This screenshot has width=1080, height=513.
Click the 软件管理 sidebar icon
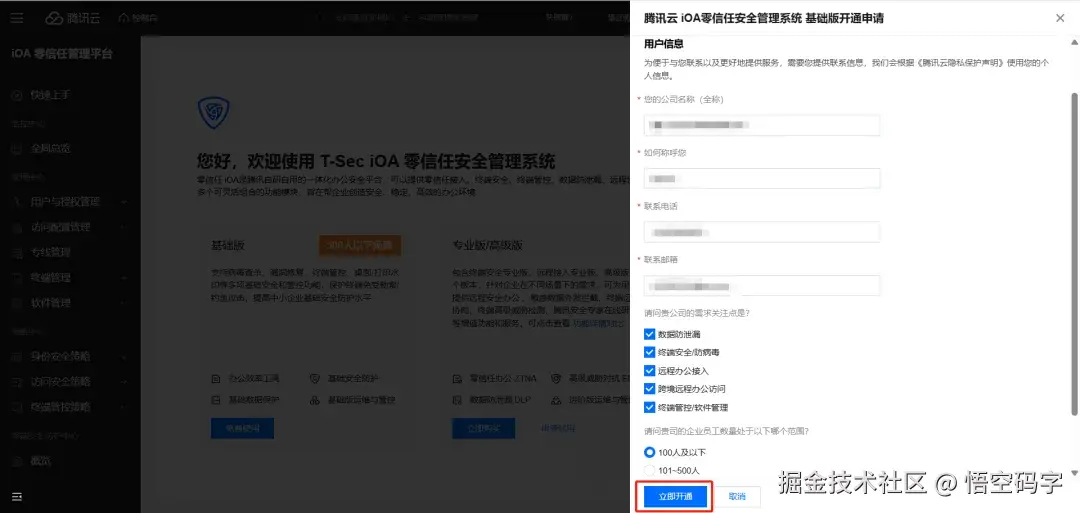[x=17, y=303]
